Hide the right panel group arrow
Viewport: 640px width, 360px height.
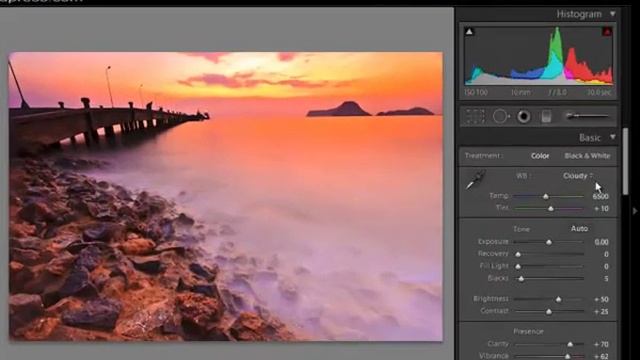(635, 211)
